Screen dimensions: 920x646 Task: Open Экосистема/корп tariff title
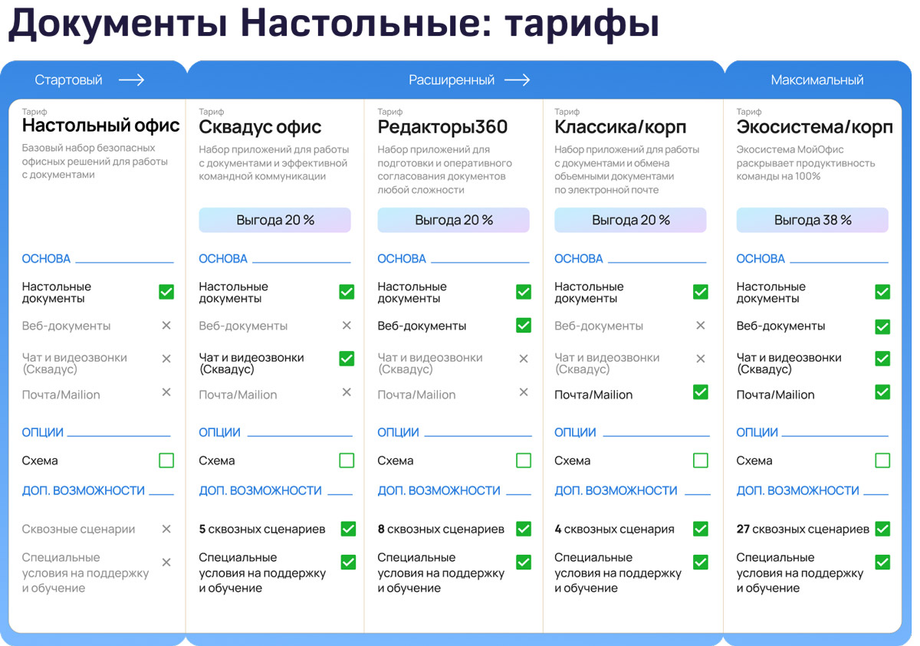click(x=814, y=127)
